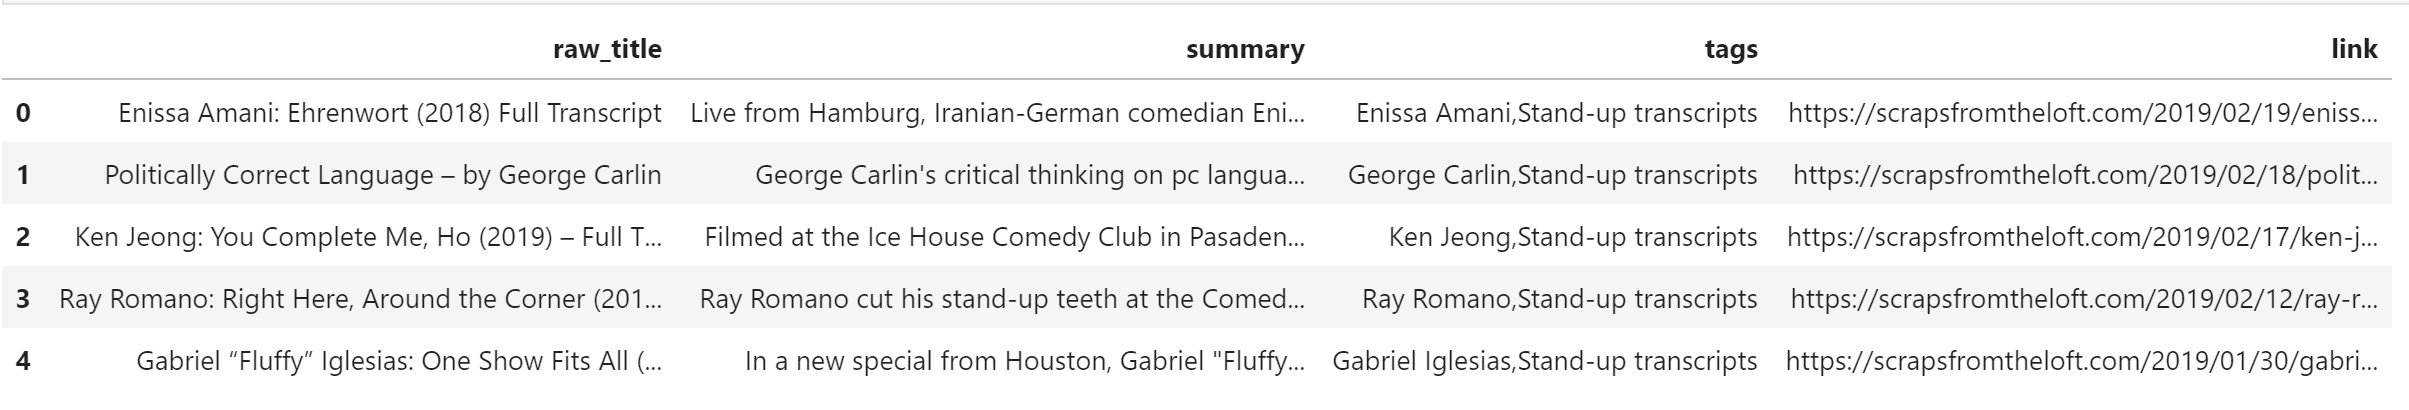Click the link column header

click(2353, 50)
